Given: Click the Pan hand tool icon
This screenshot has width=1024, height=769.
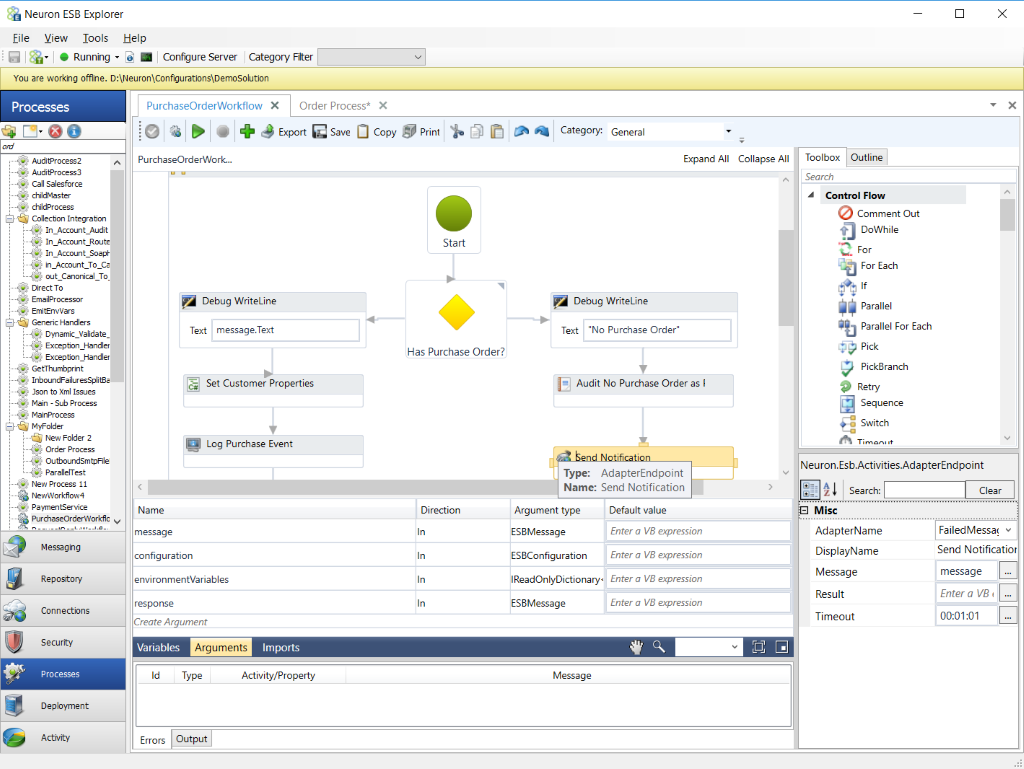Looking at the screenshot, I should point(636,647).
